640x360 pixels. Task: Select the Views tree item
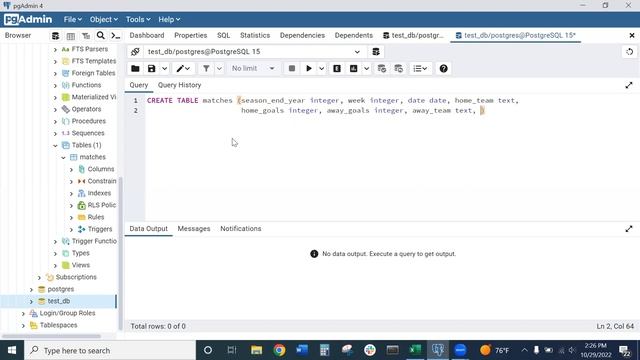[80, 265]
